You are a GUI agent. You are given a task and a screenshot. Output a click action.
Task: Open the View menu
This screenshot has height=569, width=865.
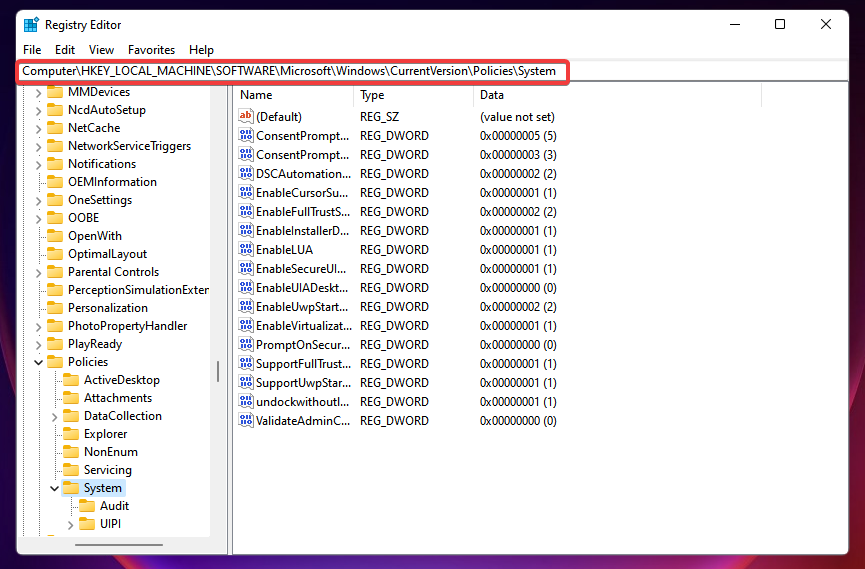102,50
